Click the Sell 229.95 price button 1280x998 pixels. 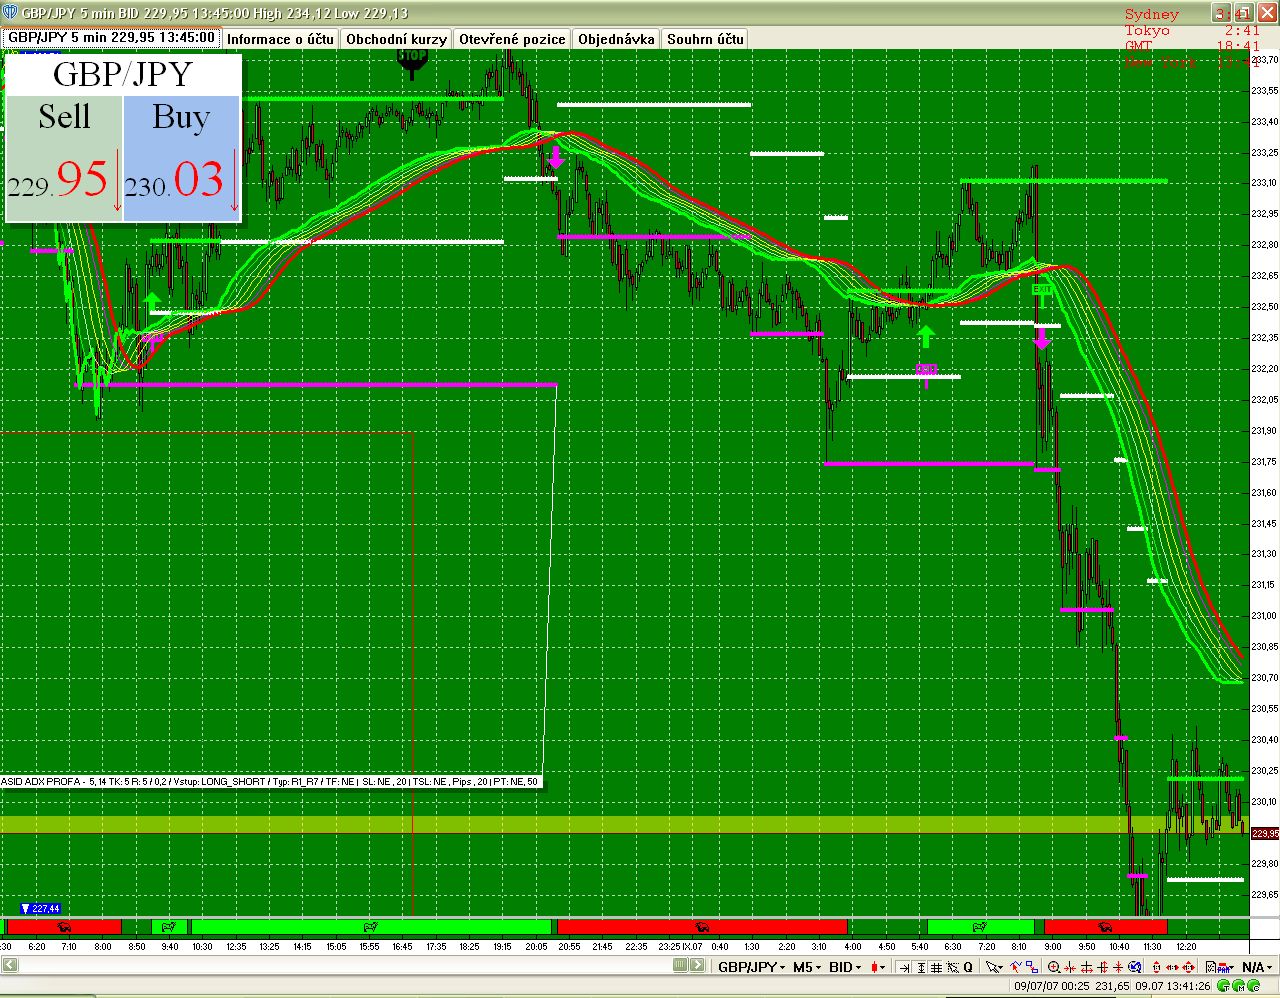(64, 158)
